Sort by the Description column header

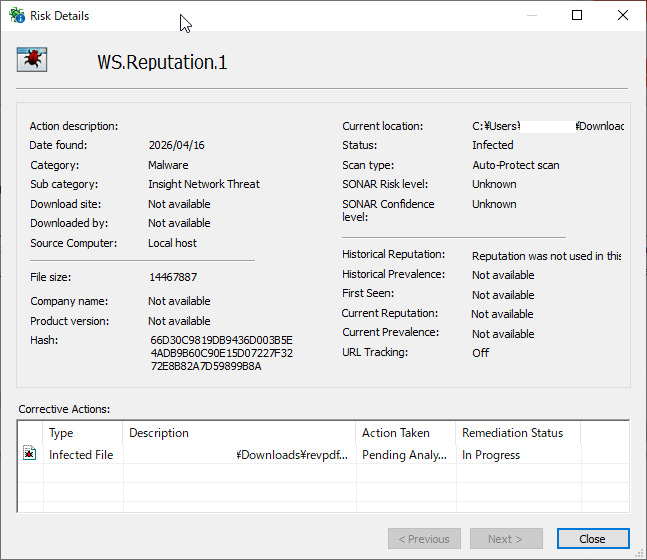tap(239, 432)
